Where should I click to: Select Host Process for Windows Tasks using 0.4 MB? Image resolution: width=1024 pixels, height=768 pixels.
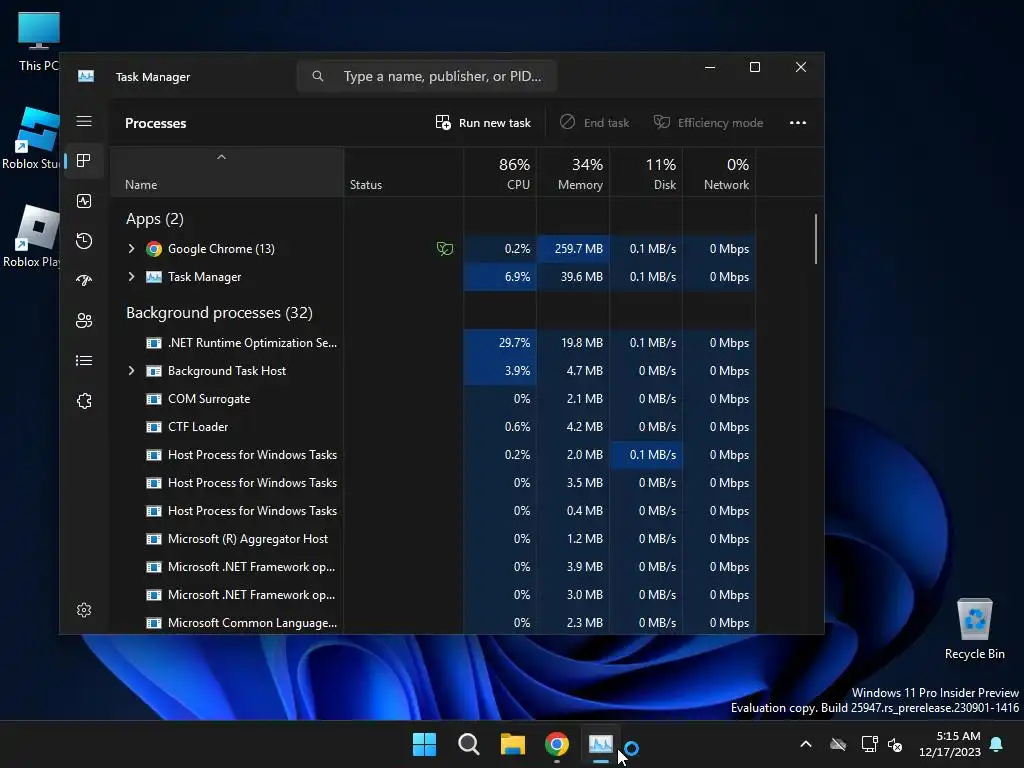click(x=434, y=511)
